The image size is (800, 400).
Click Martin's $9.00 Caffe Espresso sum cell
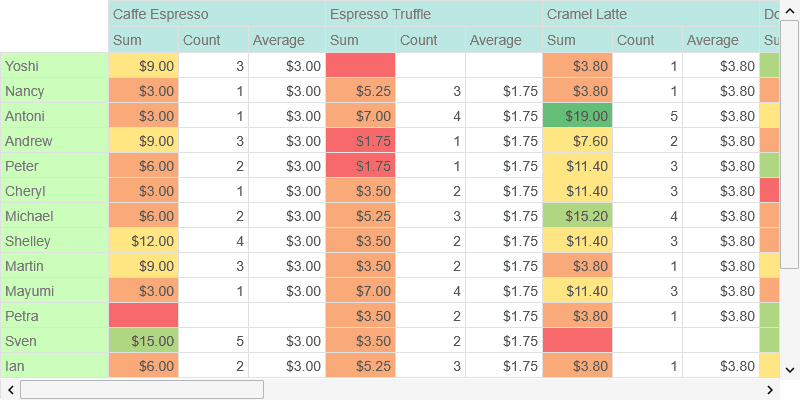pos(143,266)
